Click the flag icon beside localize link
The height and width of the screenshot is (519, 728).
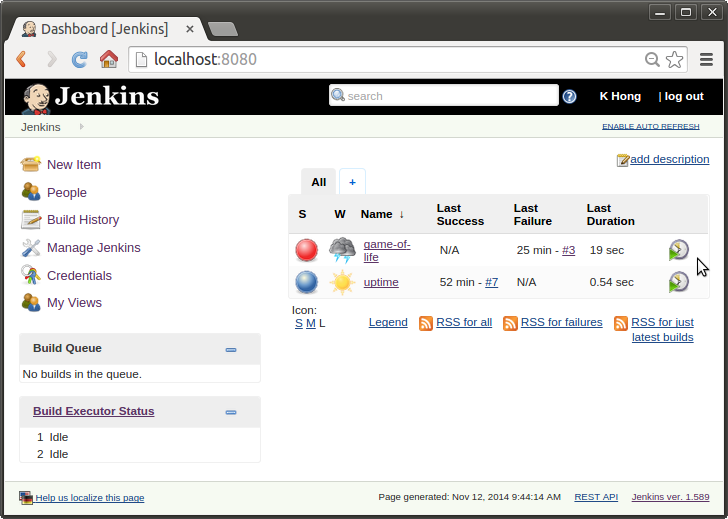point(26,498)
